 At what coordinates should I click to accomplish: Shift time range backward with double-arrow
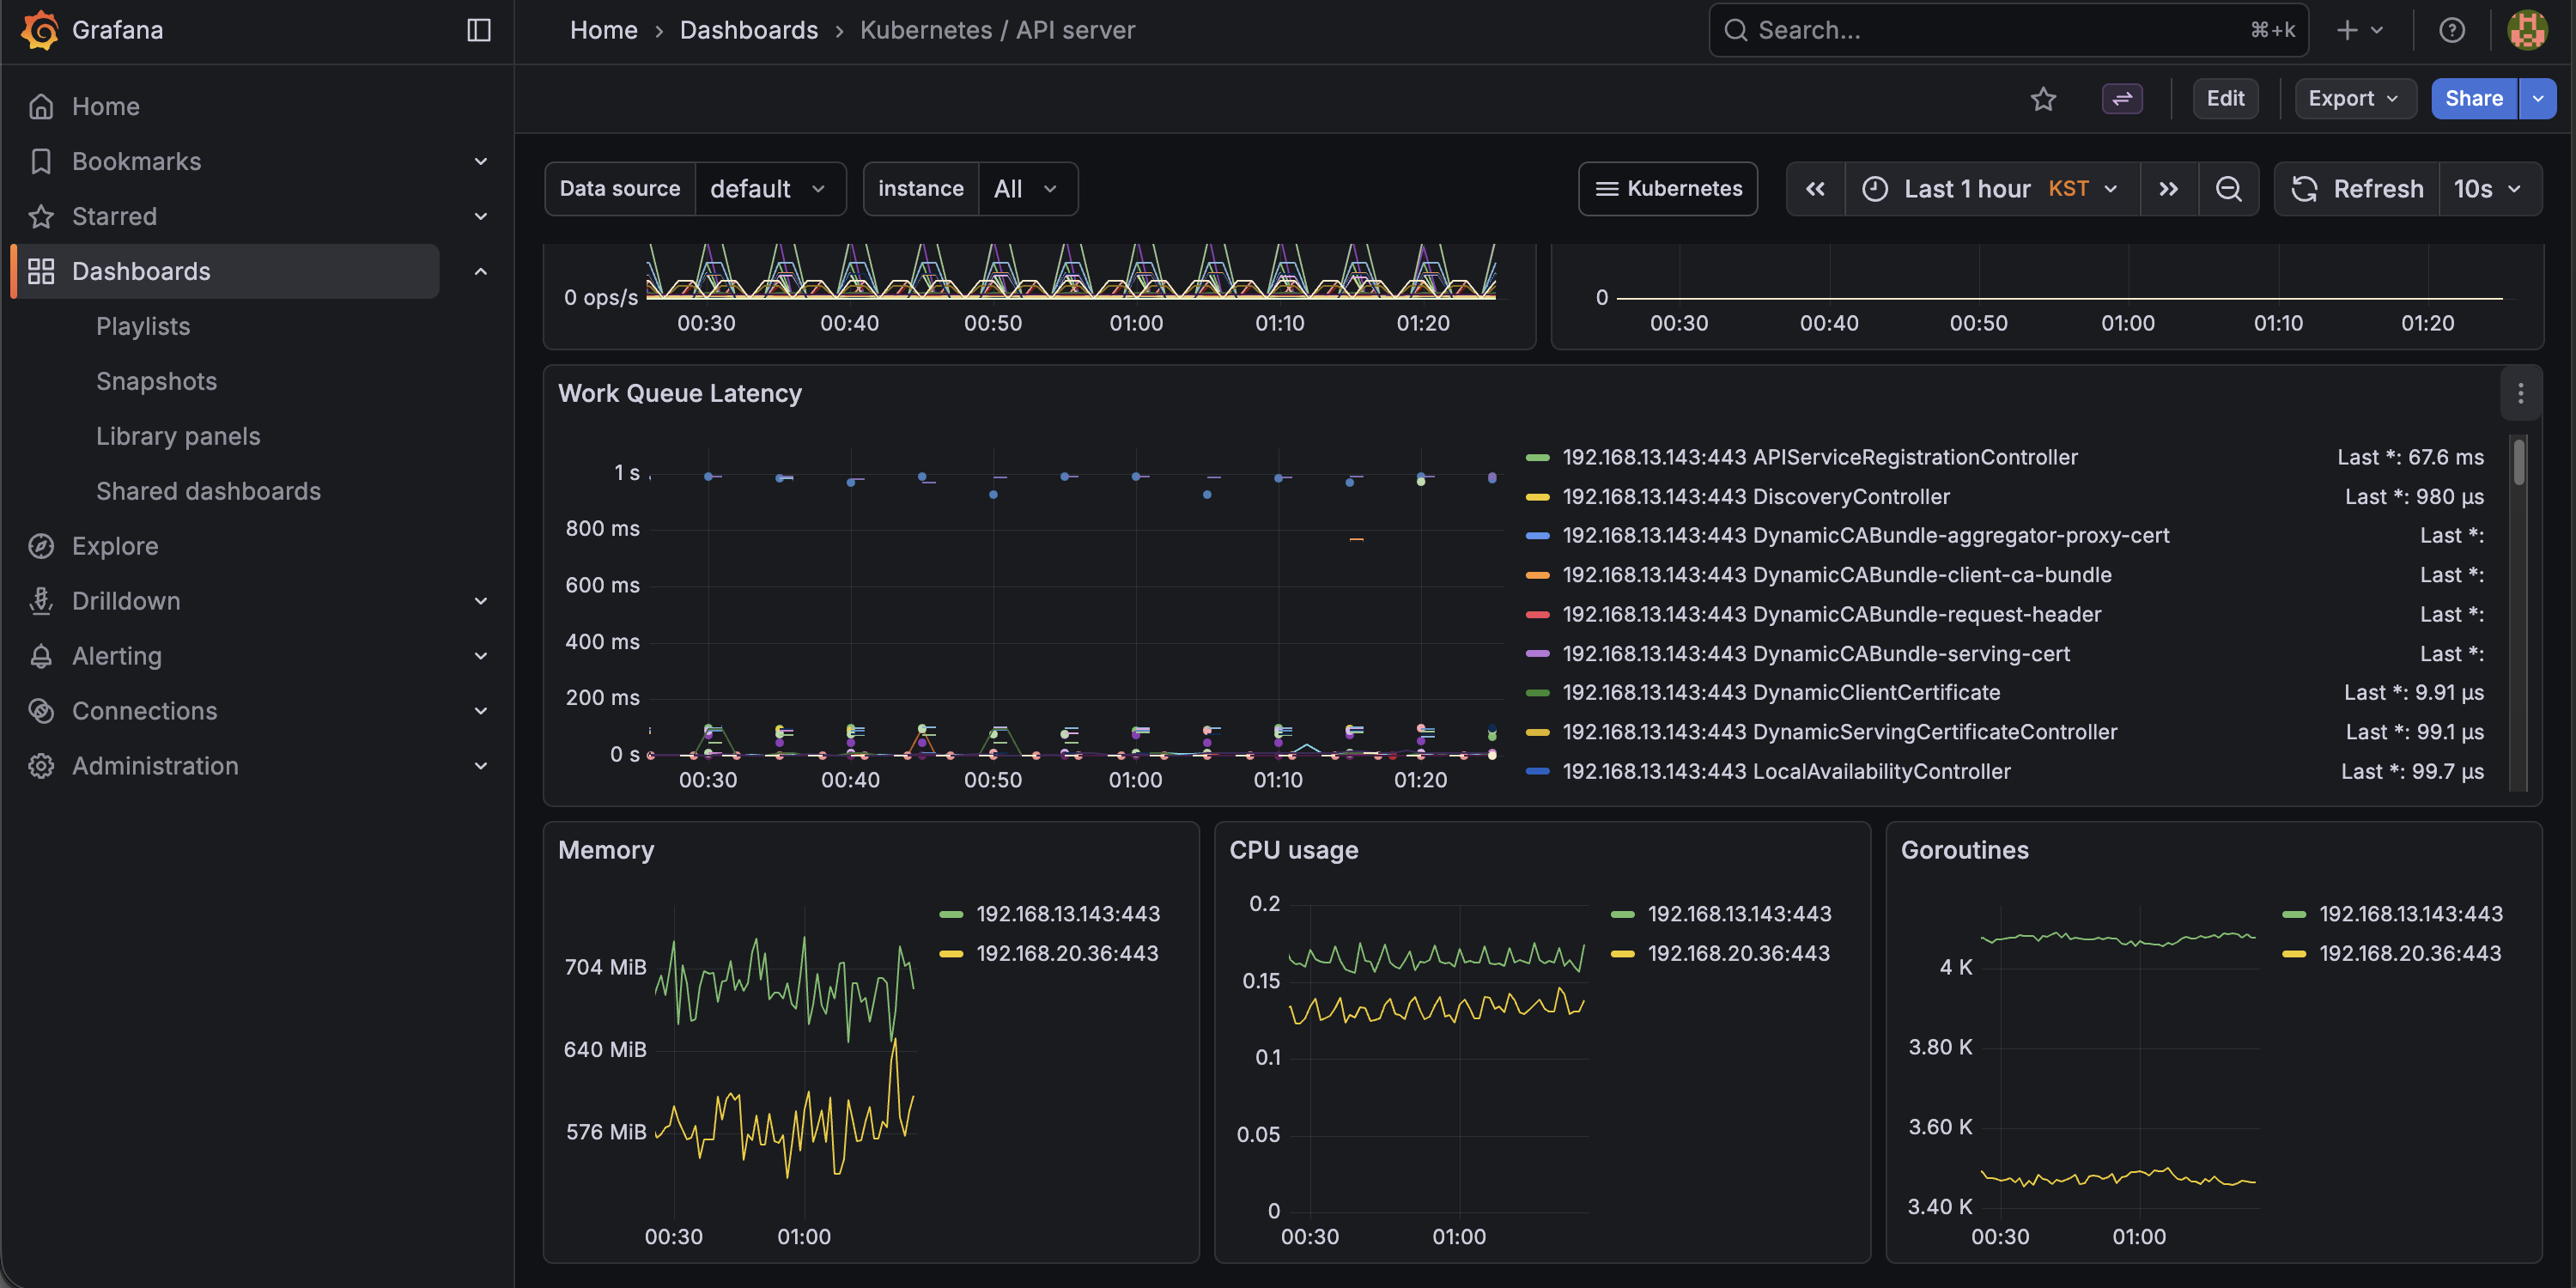(x=1815, y=189)
